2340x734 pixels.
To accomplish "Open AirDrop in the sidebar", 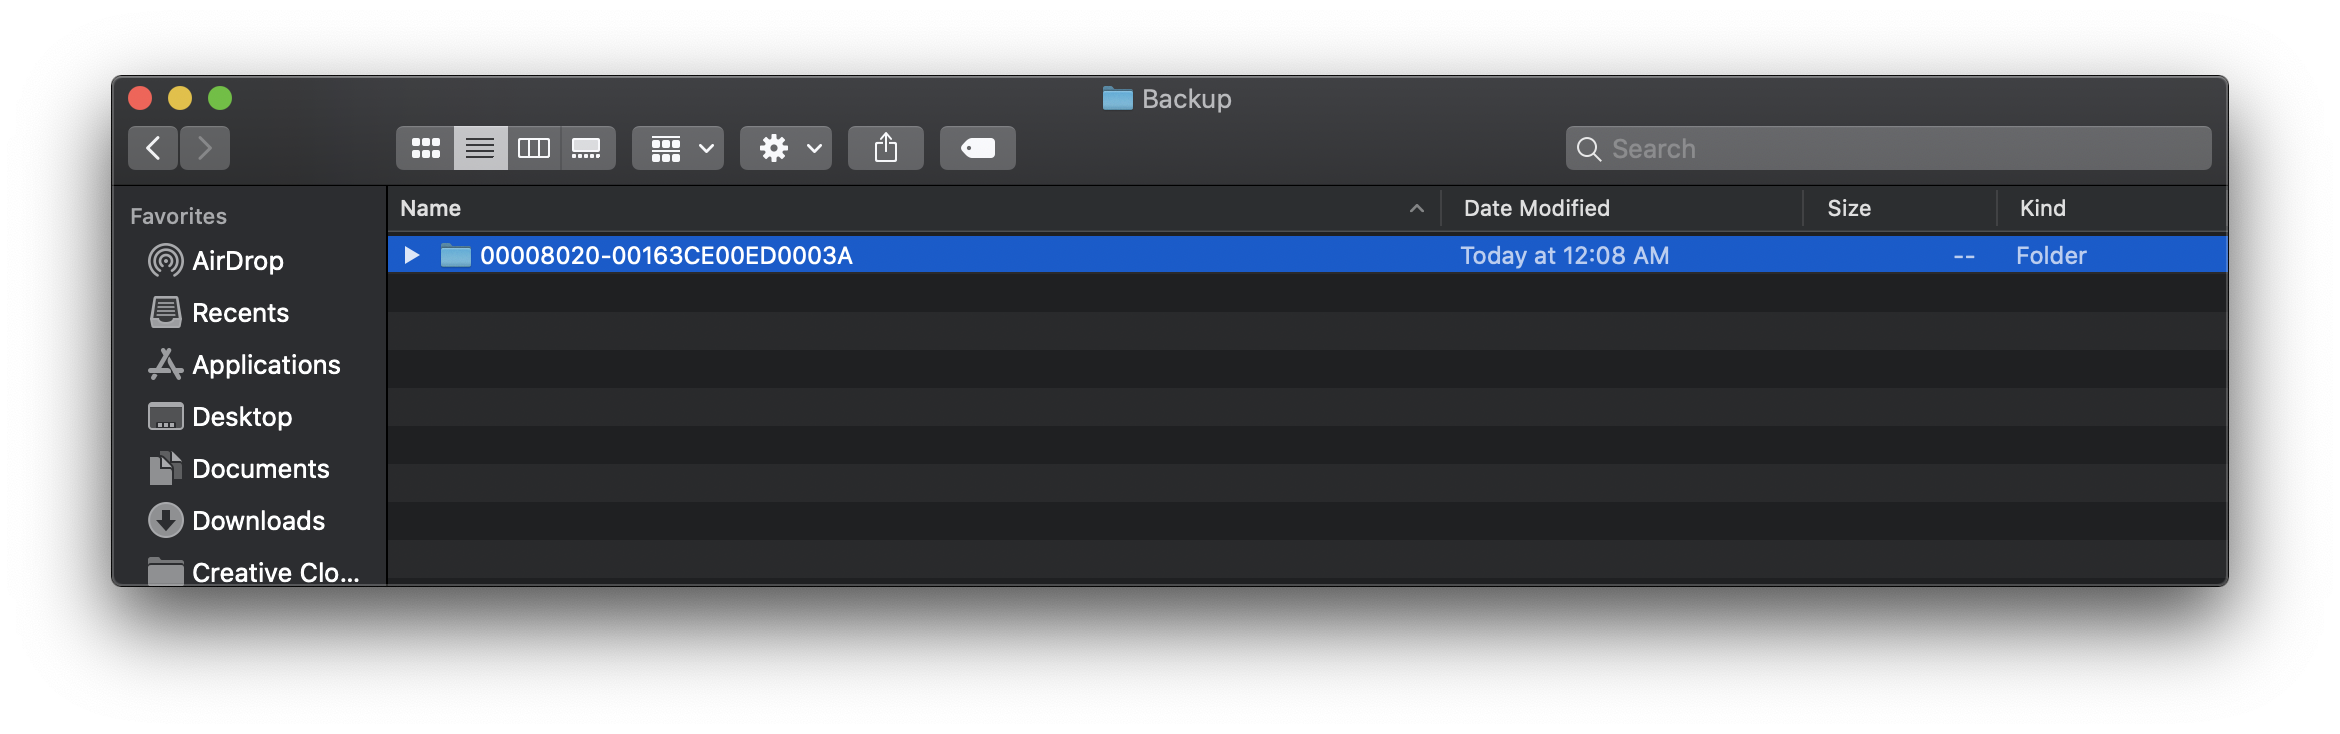I will point(237,261).
